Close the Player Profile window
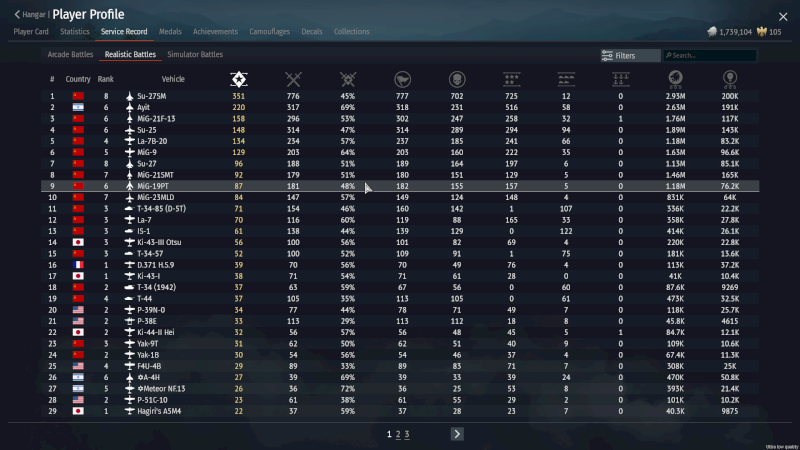This screenshot has height=450, width=800. point(783,16)
